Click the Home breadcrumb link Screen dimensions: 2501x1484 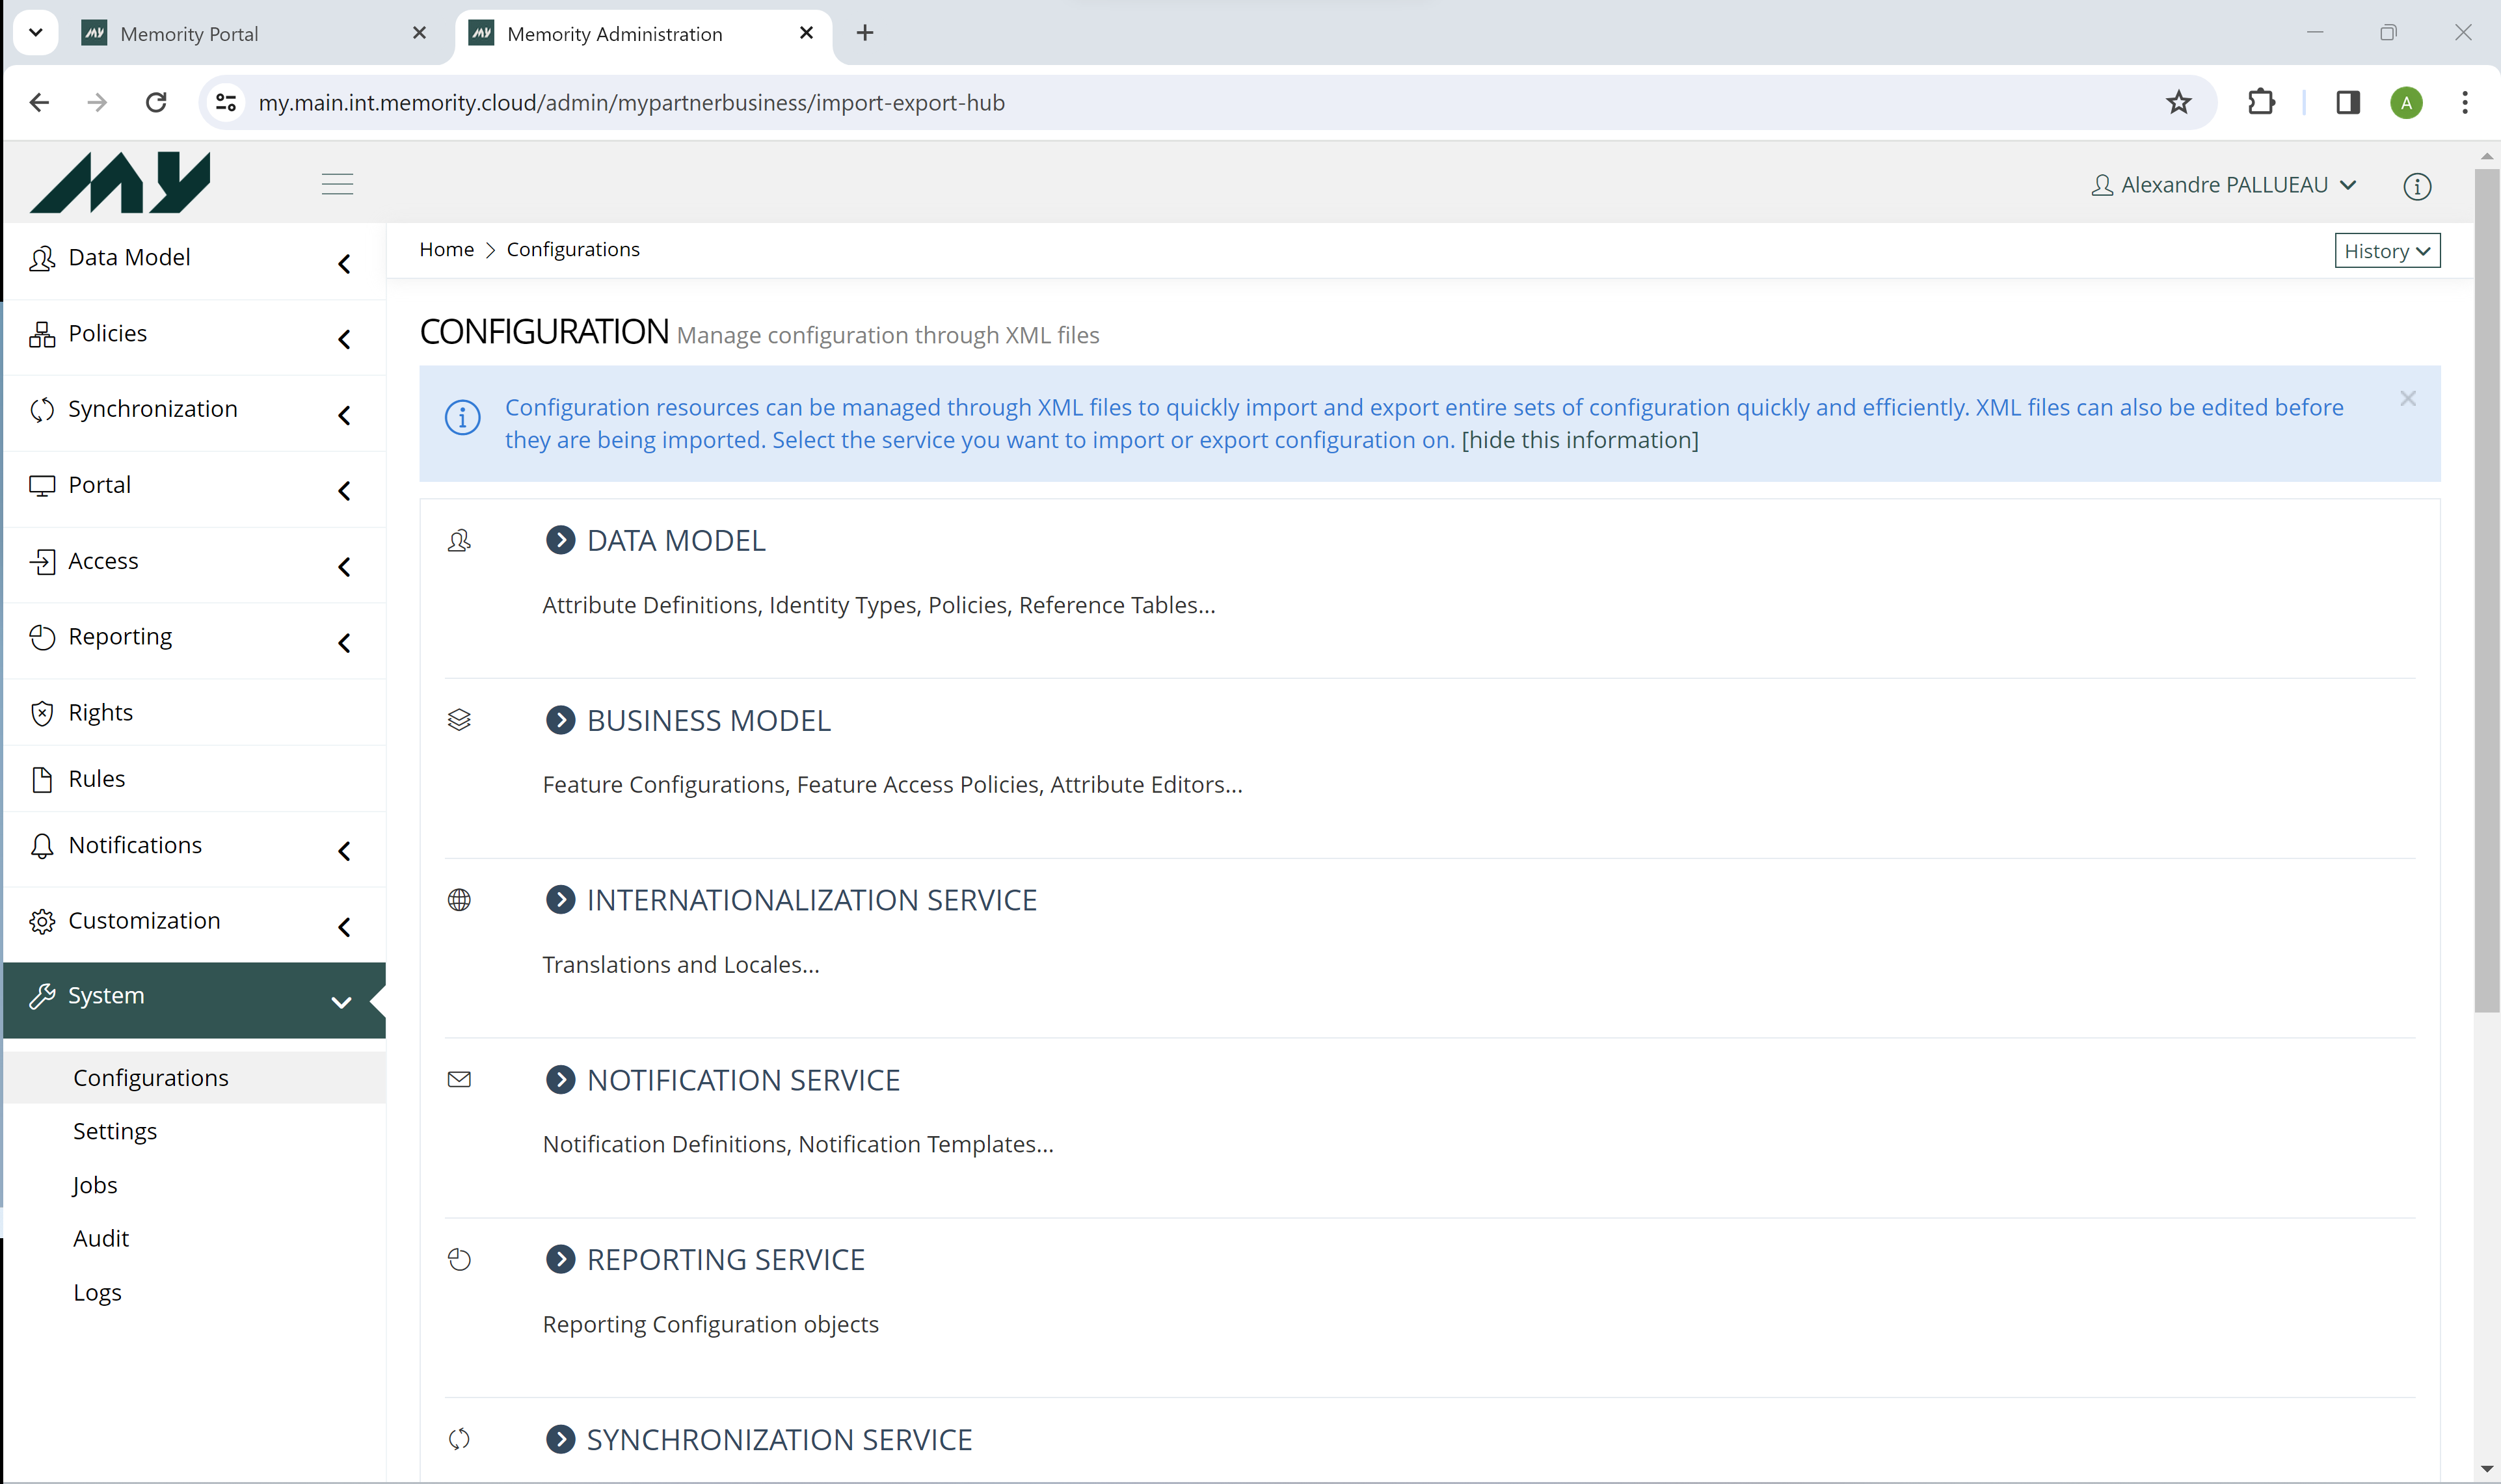coord(446,249)
